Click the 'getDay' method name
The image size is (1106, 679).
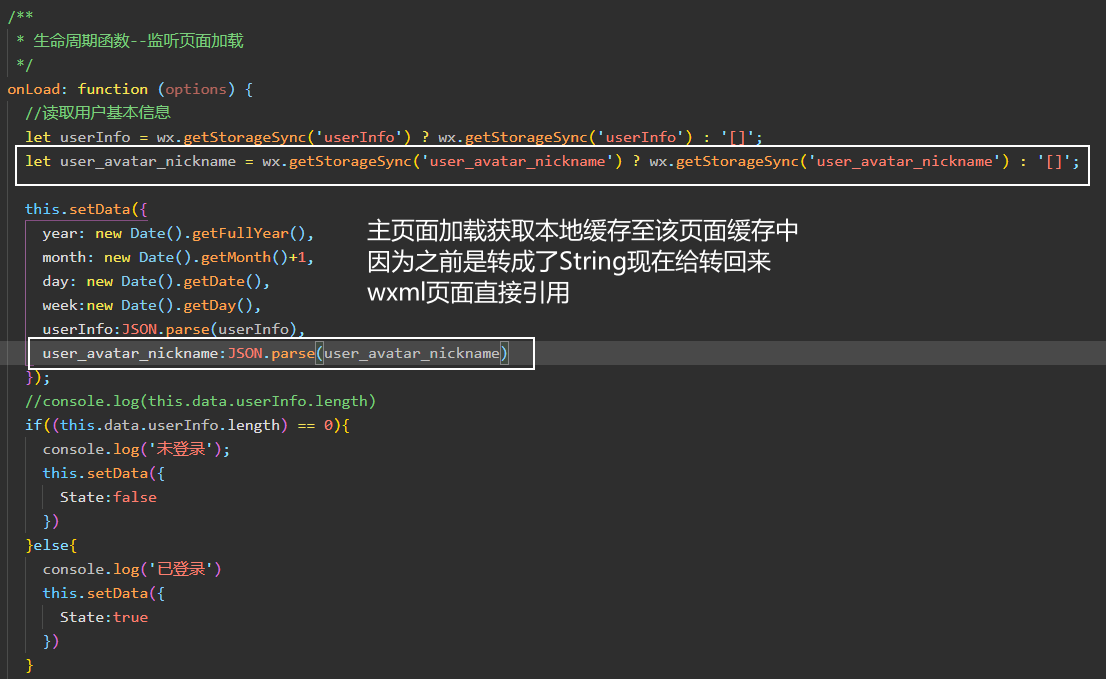(210, 305)
